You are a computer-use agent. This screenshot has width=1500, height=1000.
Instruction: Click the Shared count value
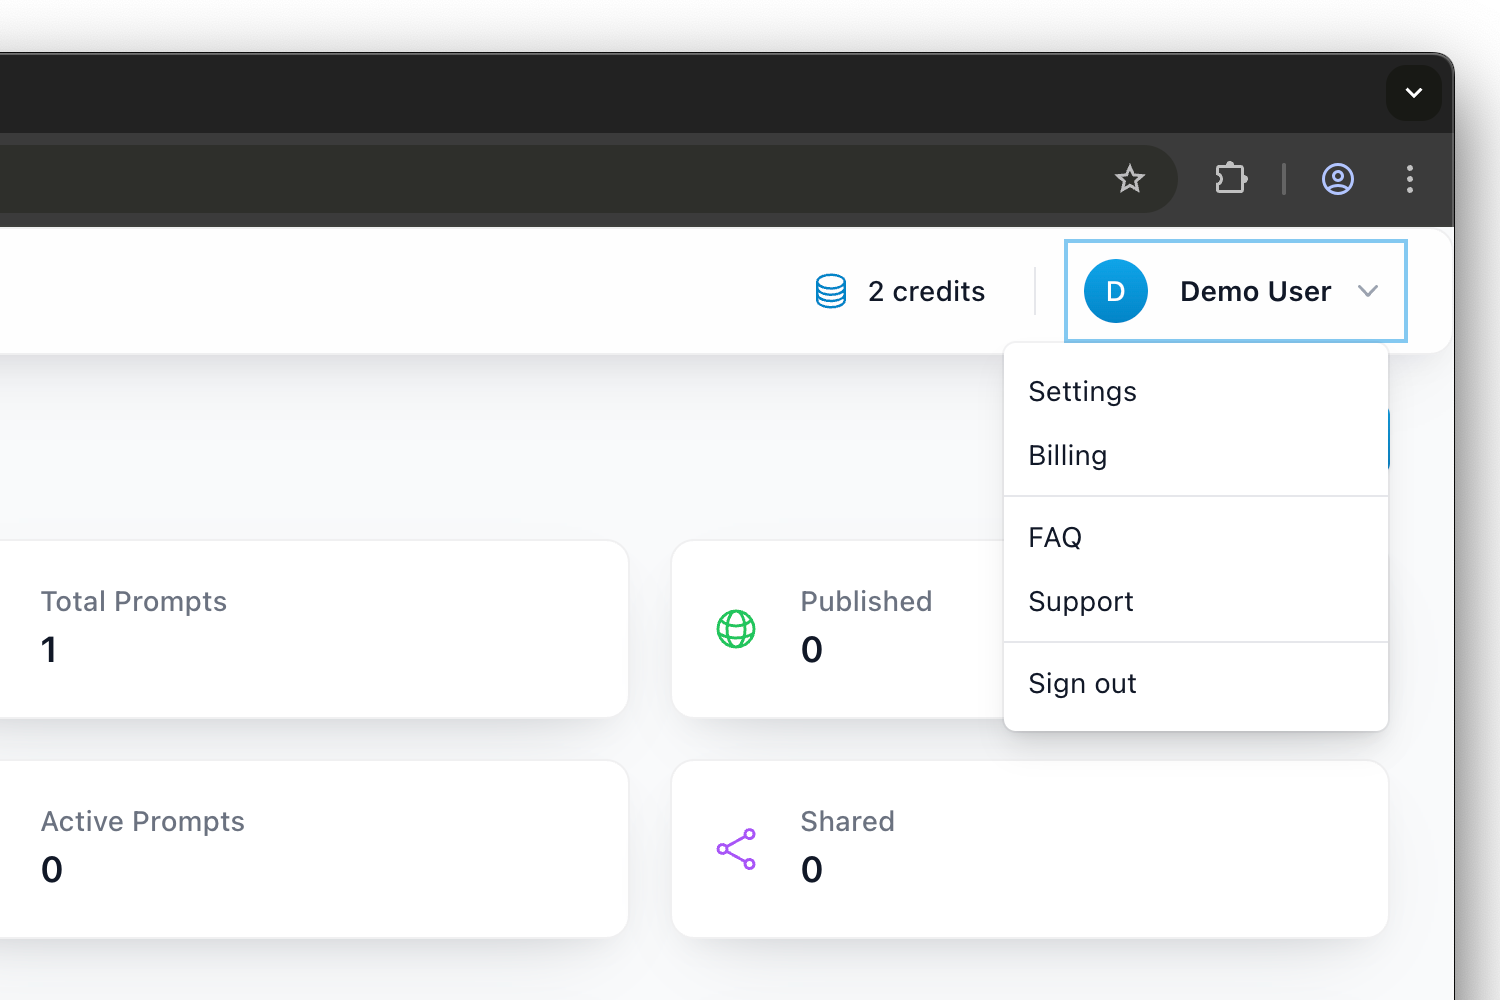(x=811, y=869)
